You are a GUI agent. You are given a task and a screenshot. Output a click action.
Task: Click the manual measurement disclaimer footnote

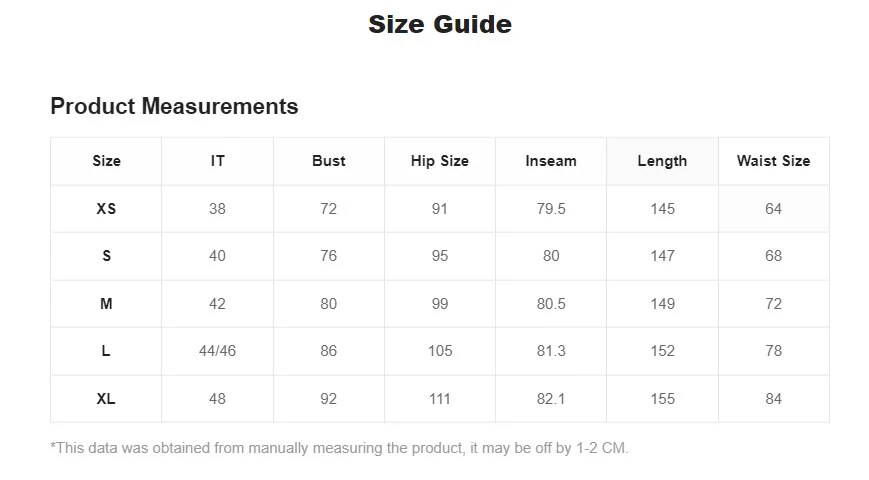tap(339, 448)
